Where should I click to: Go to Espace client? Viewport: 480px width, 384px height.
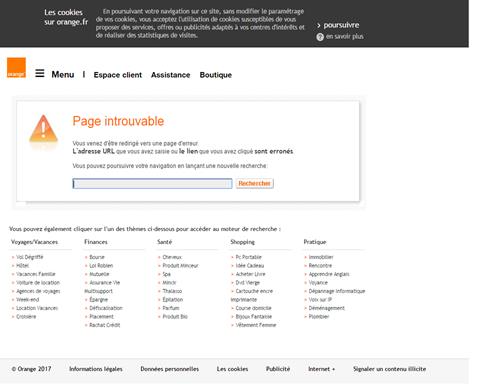118,75
